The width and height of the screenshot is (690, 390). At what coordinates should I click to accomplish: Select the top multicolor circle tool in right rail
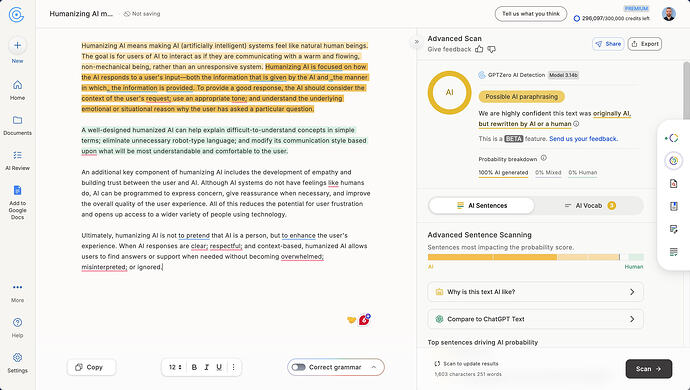click(x=673, y=138)
